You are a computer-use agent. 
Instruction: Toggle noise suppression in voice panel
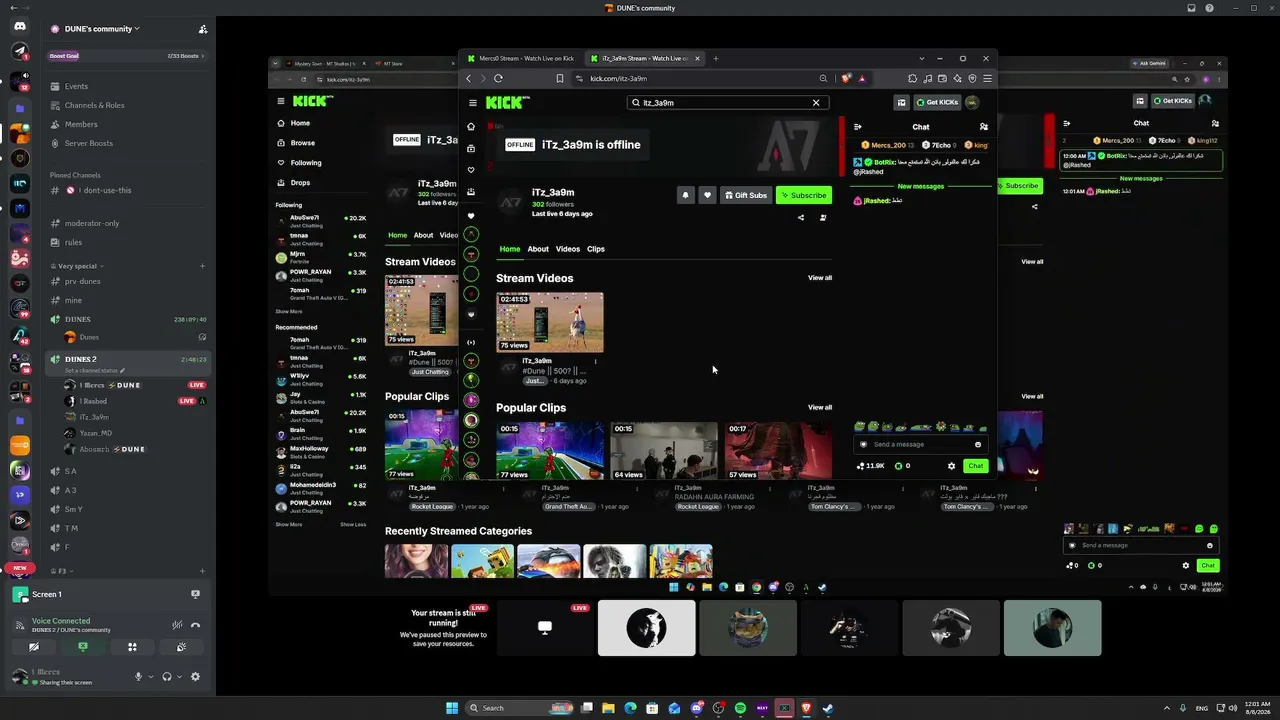pos(177,625)
